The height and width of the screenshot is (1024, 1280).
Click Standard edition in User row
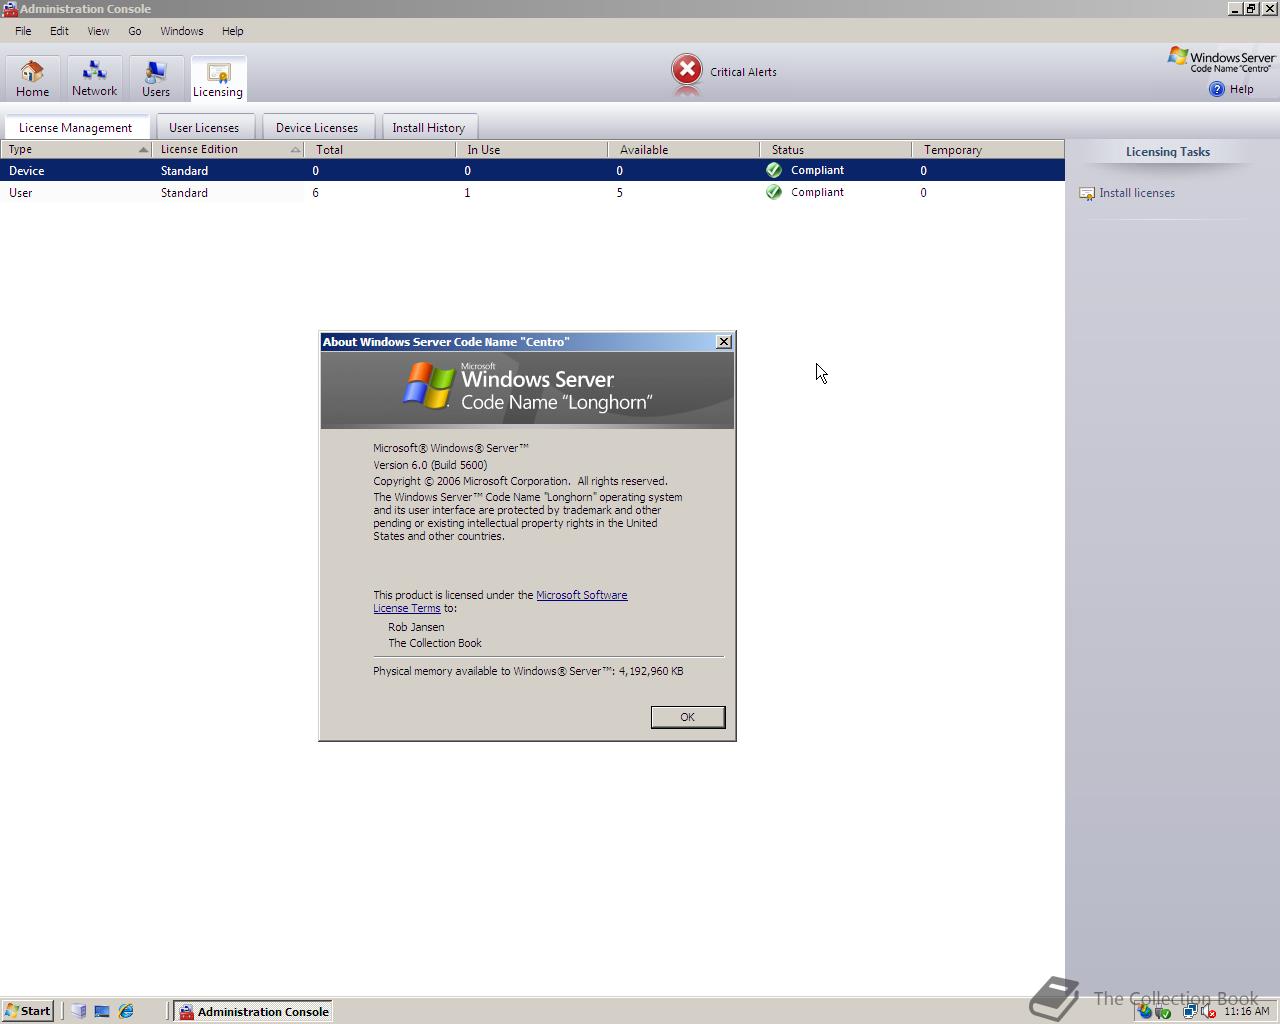point(184,193)
